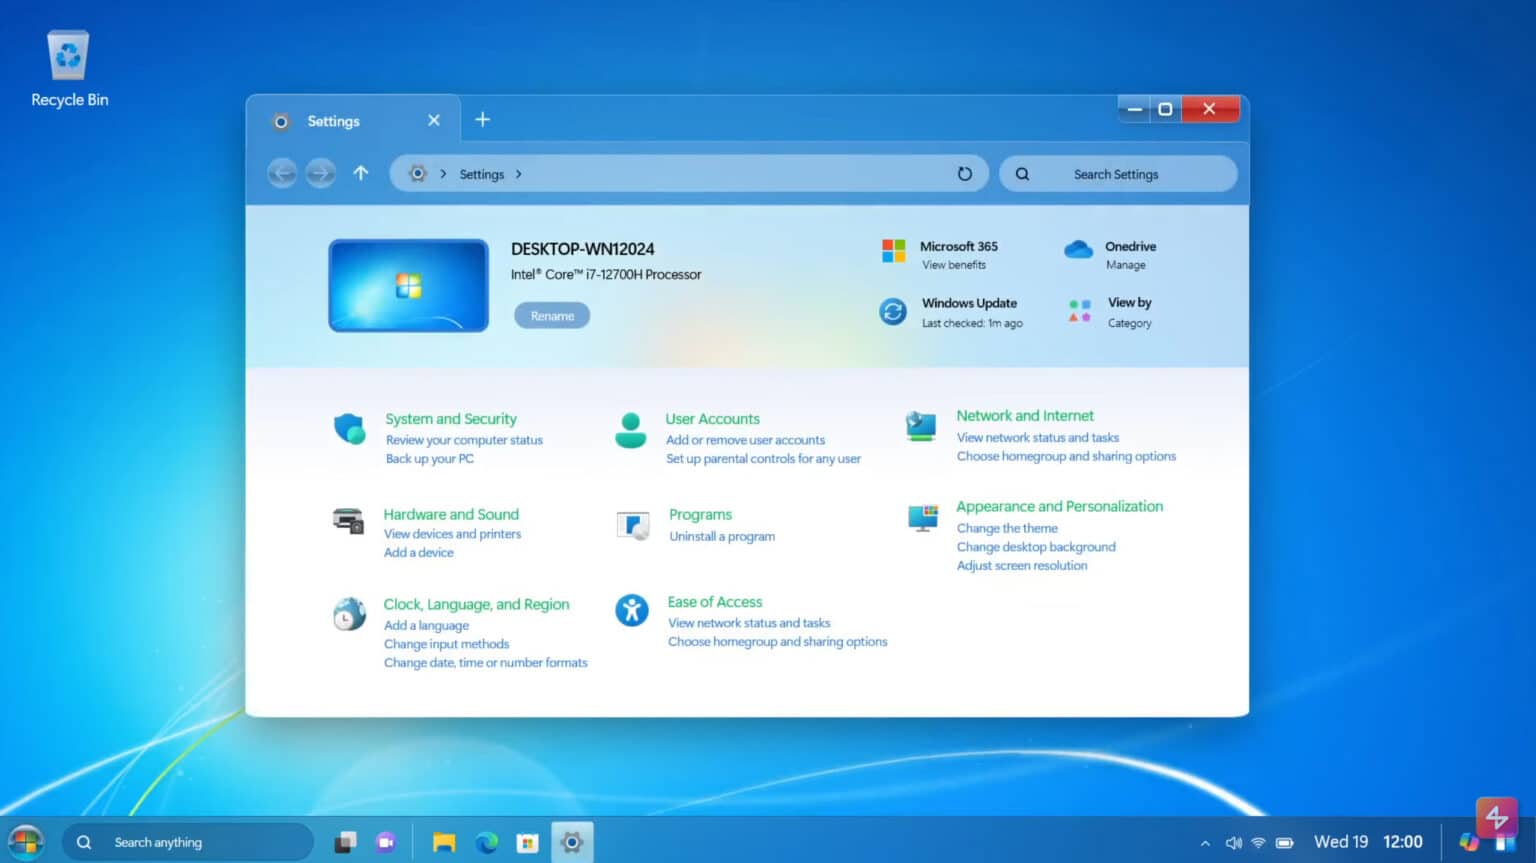Viewport: 1536px width, 863px height.
Task: Open the breadcrumb chevron after Settings
Action: pyautogui.click(x=519, y=173)
